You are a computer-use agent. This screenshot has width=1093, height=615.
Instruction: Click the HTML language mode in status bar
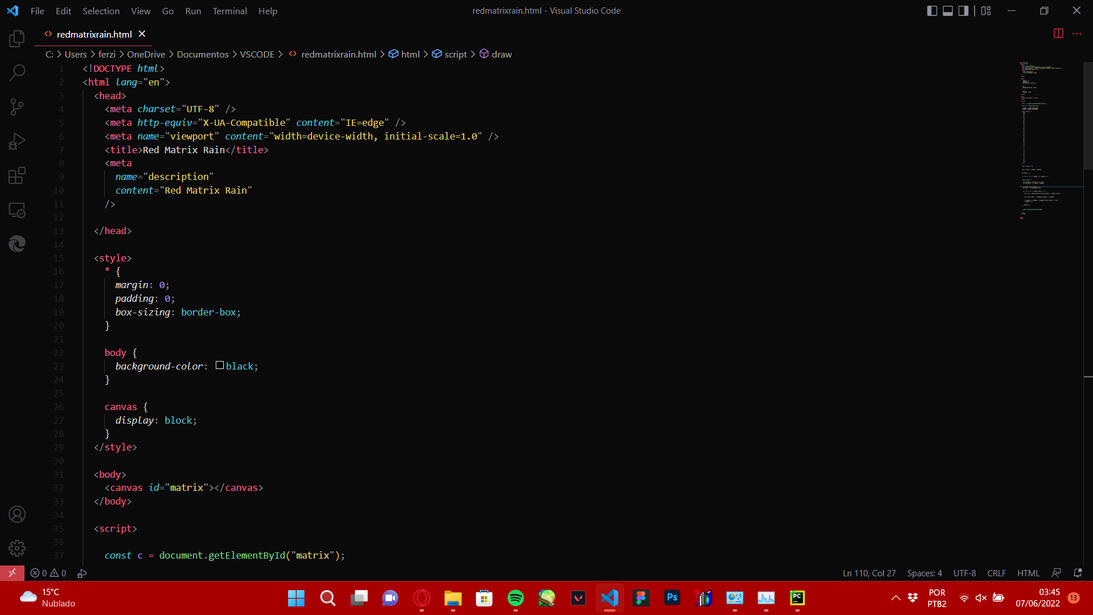pyautogui.click(x=1028, y=573)
